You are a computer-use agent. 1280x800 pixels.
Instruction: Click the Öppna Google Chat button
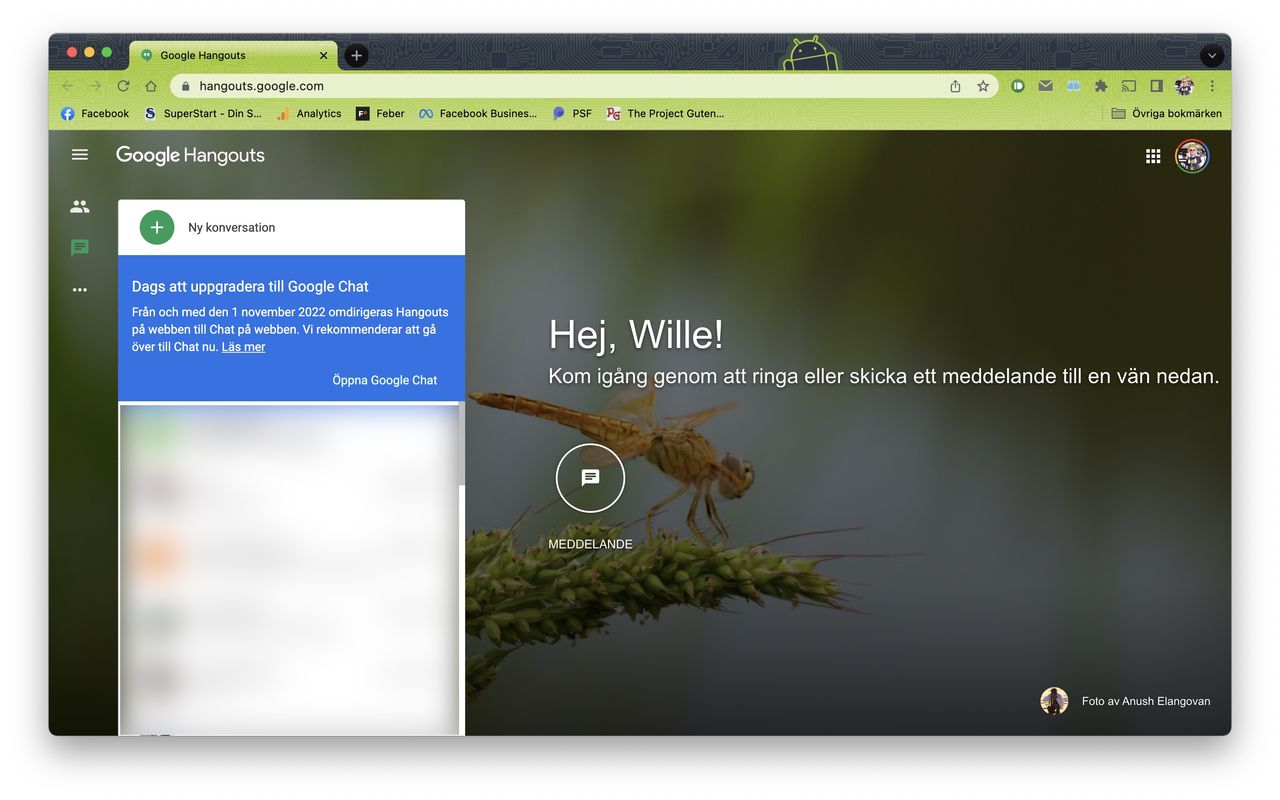(385, 379)
